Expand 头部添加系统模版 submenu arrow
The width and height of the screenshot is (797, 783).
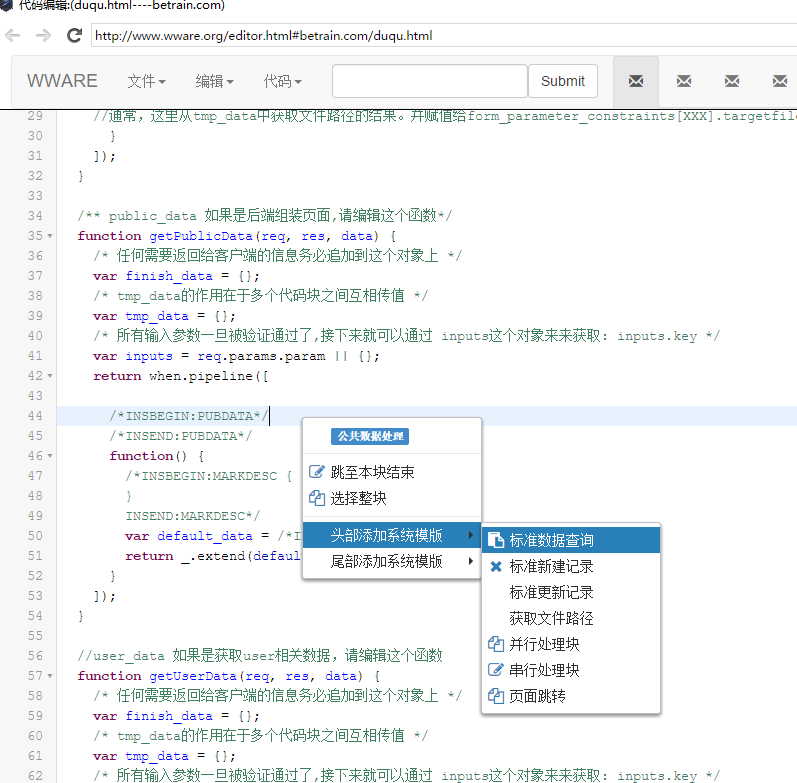coord(471,535)
